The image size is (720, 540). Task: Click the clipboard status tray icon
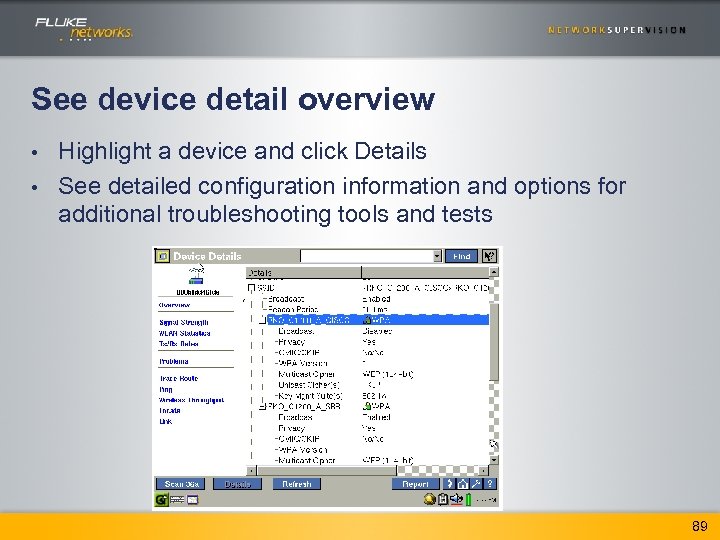coord(442,499)
